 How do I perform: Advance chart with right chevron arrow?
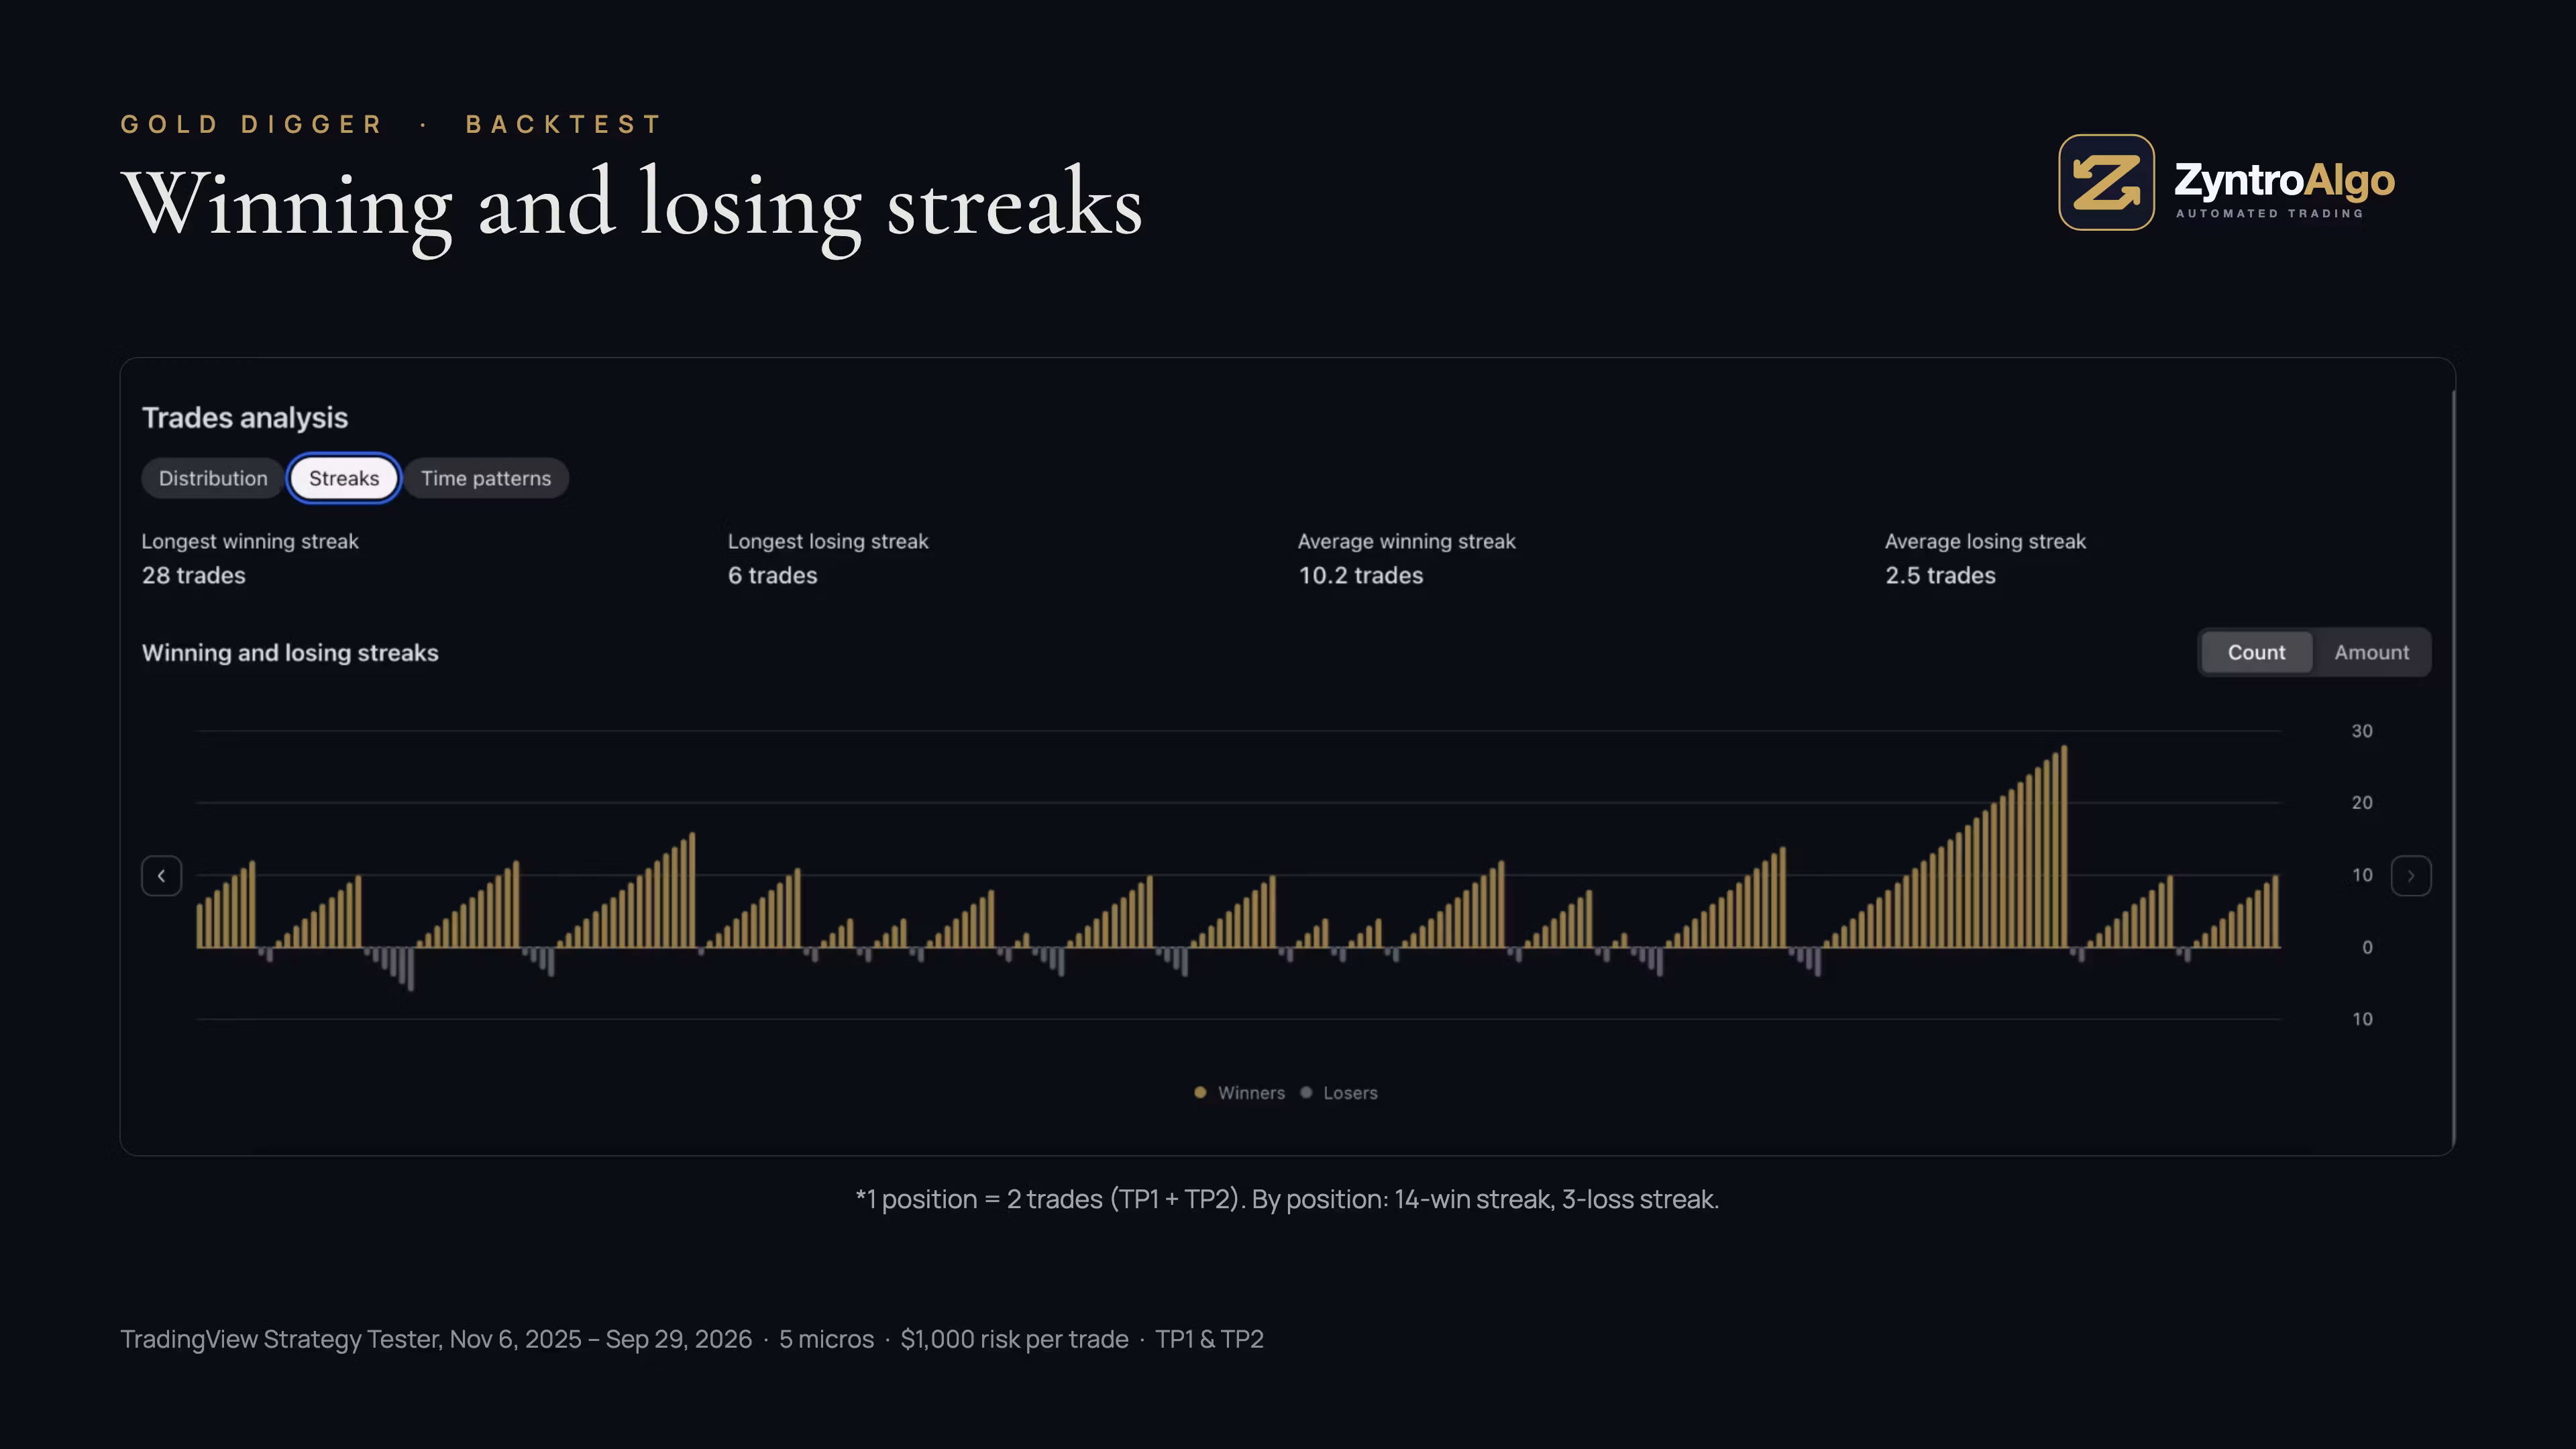[2410, 876]
